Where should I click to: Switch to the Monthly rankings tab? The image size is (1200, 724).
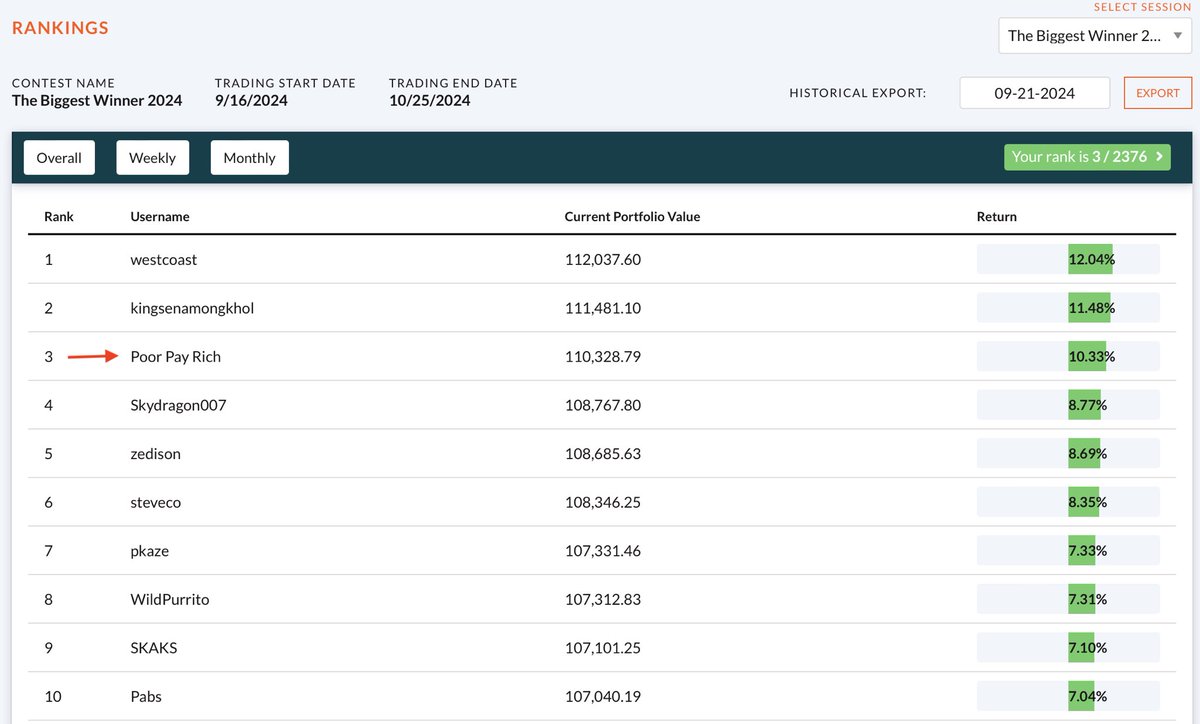[x=250, y=158]
